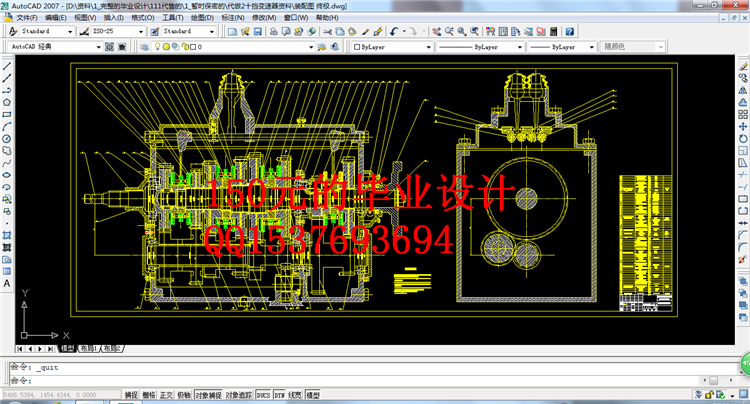The width and height of the screenshot is (750, 404).
Task: Click the Workspace Settings gear icon
Action: [110, 47]
